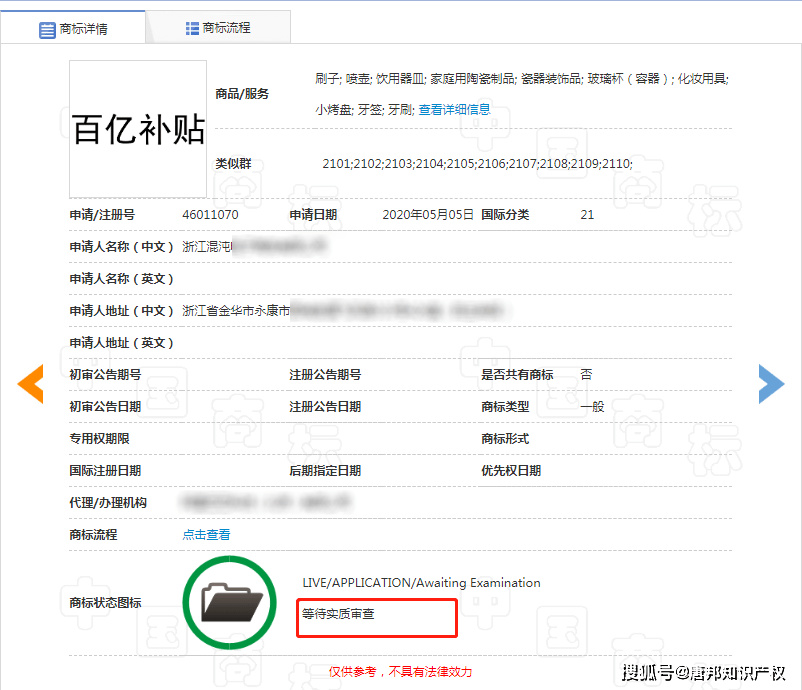Screen dimensions: 802x690
Task: Select the application date 2020年05月05日
Action: [428, 215]
